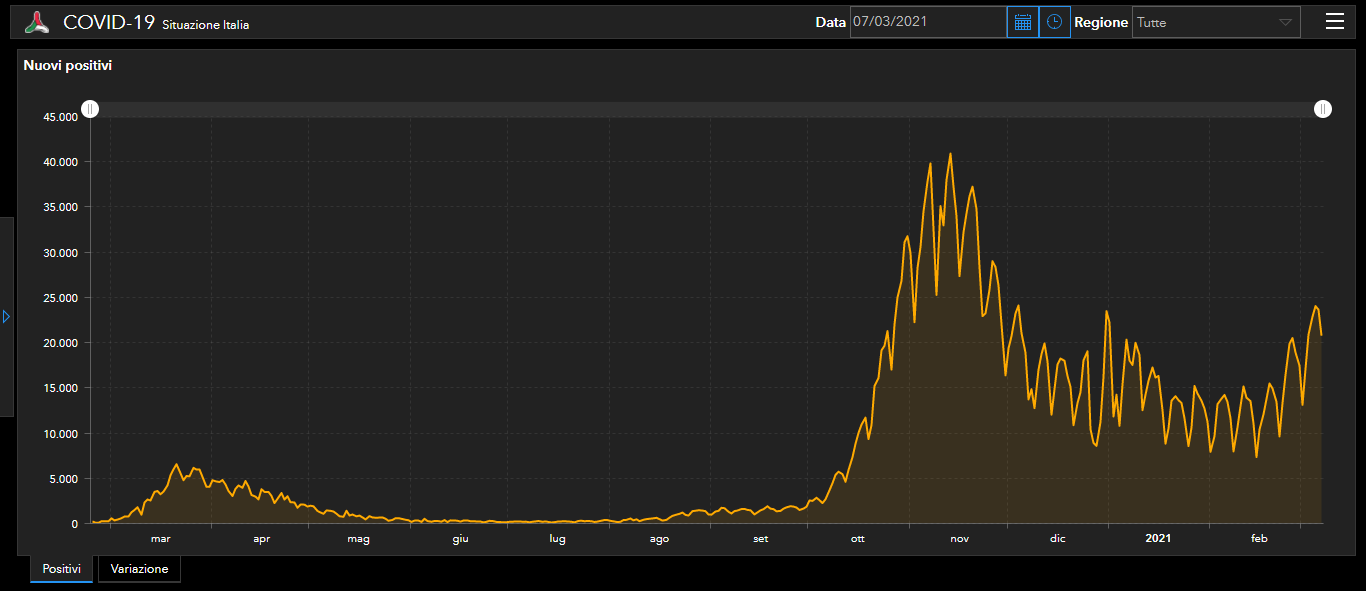Click the Data field showing 07/03/2021
1366x591 pixels.
click(927, 22)
